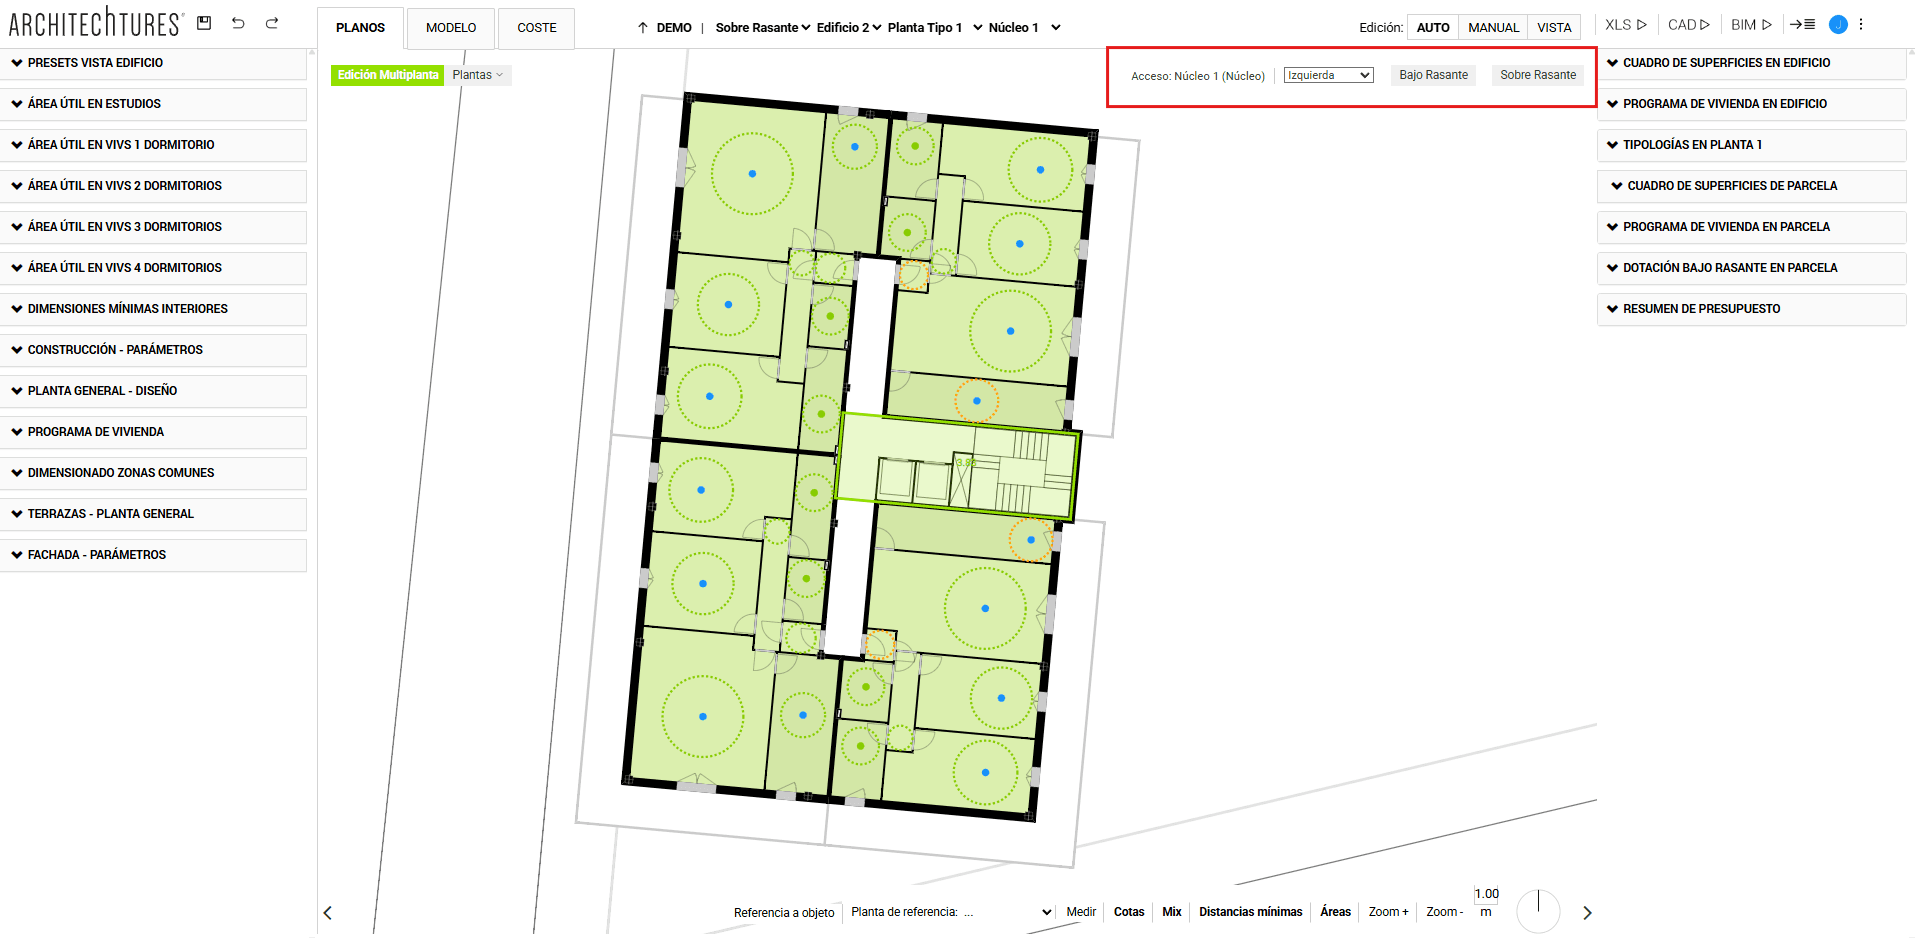Screen dimensions: 1915x938
Task: Expand the Plantas dropdown
Action: click(x=477, y=75)
